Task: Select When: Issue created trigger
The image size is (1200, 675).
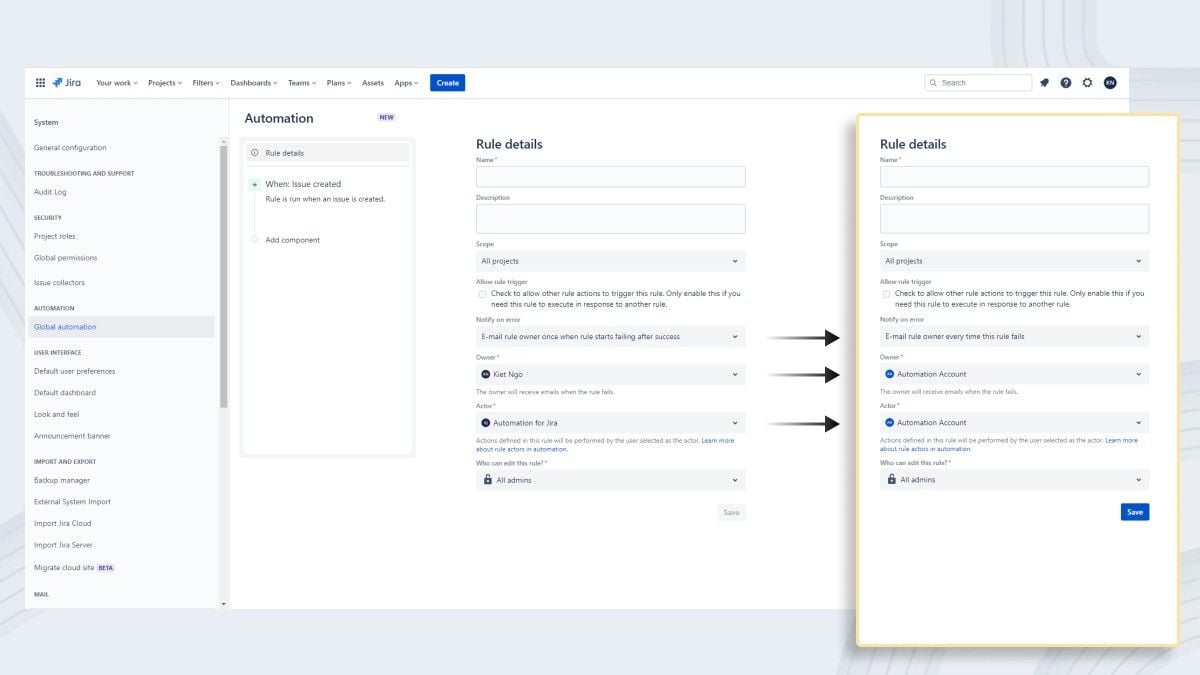Action: 303,184
